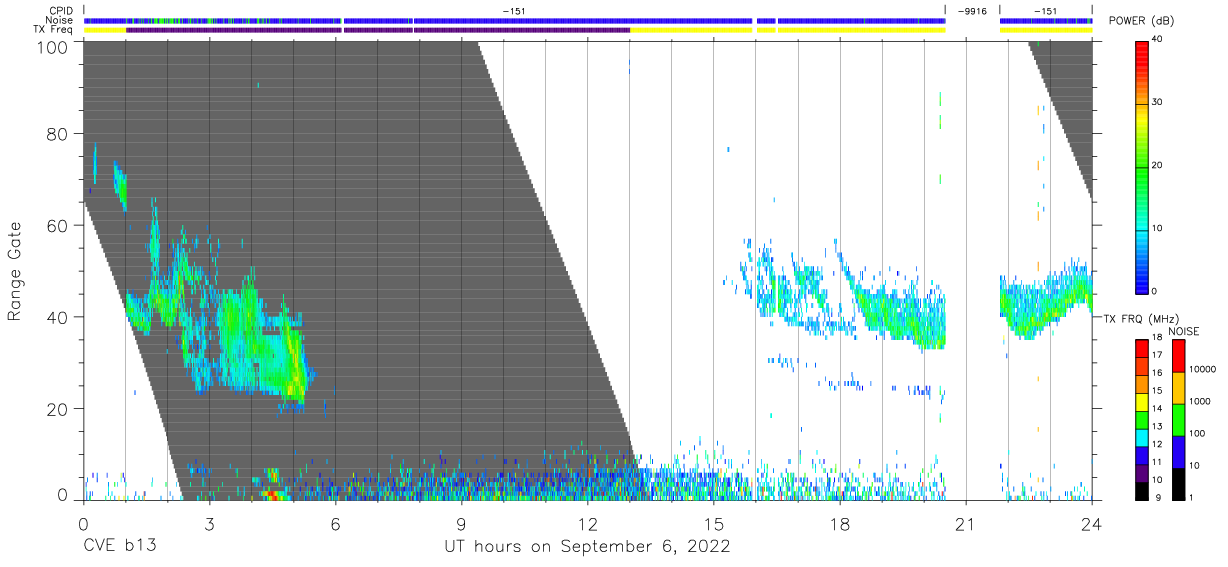Click the 'CPID' row label
This screenshot has width=1228, height=567.
pyautogui.click(x=62, y=11)
